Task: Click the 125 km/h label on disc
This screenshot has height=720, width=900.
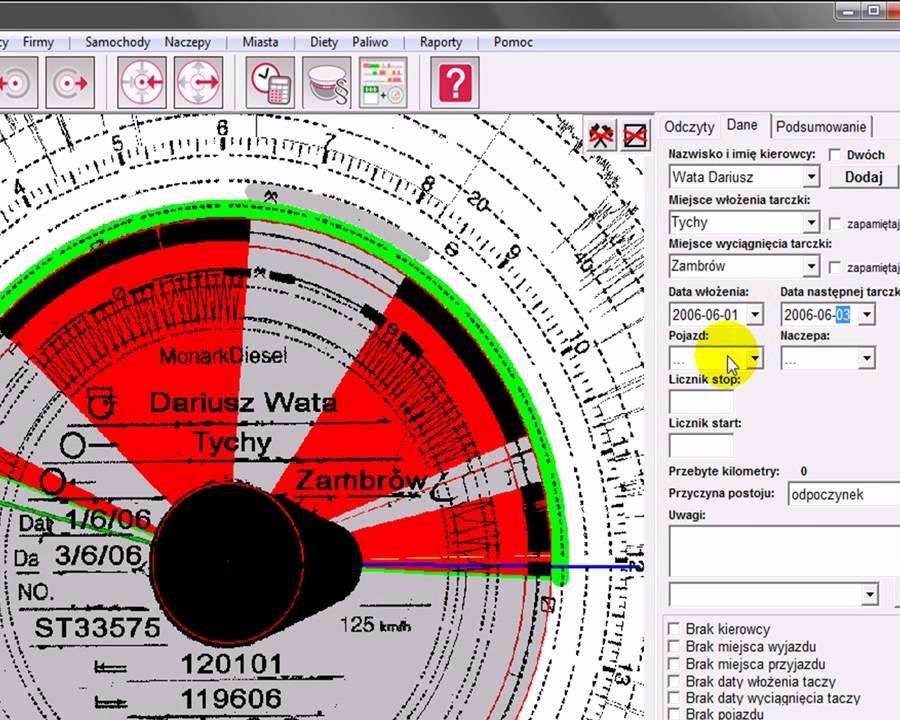Action: (375, 625)
